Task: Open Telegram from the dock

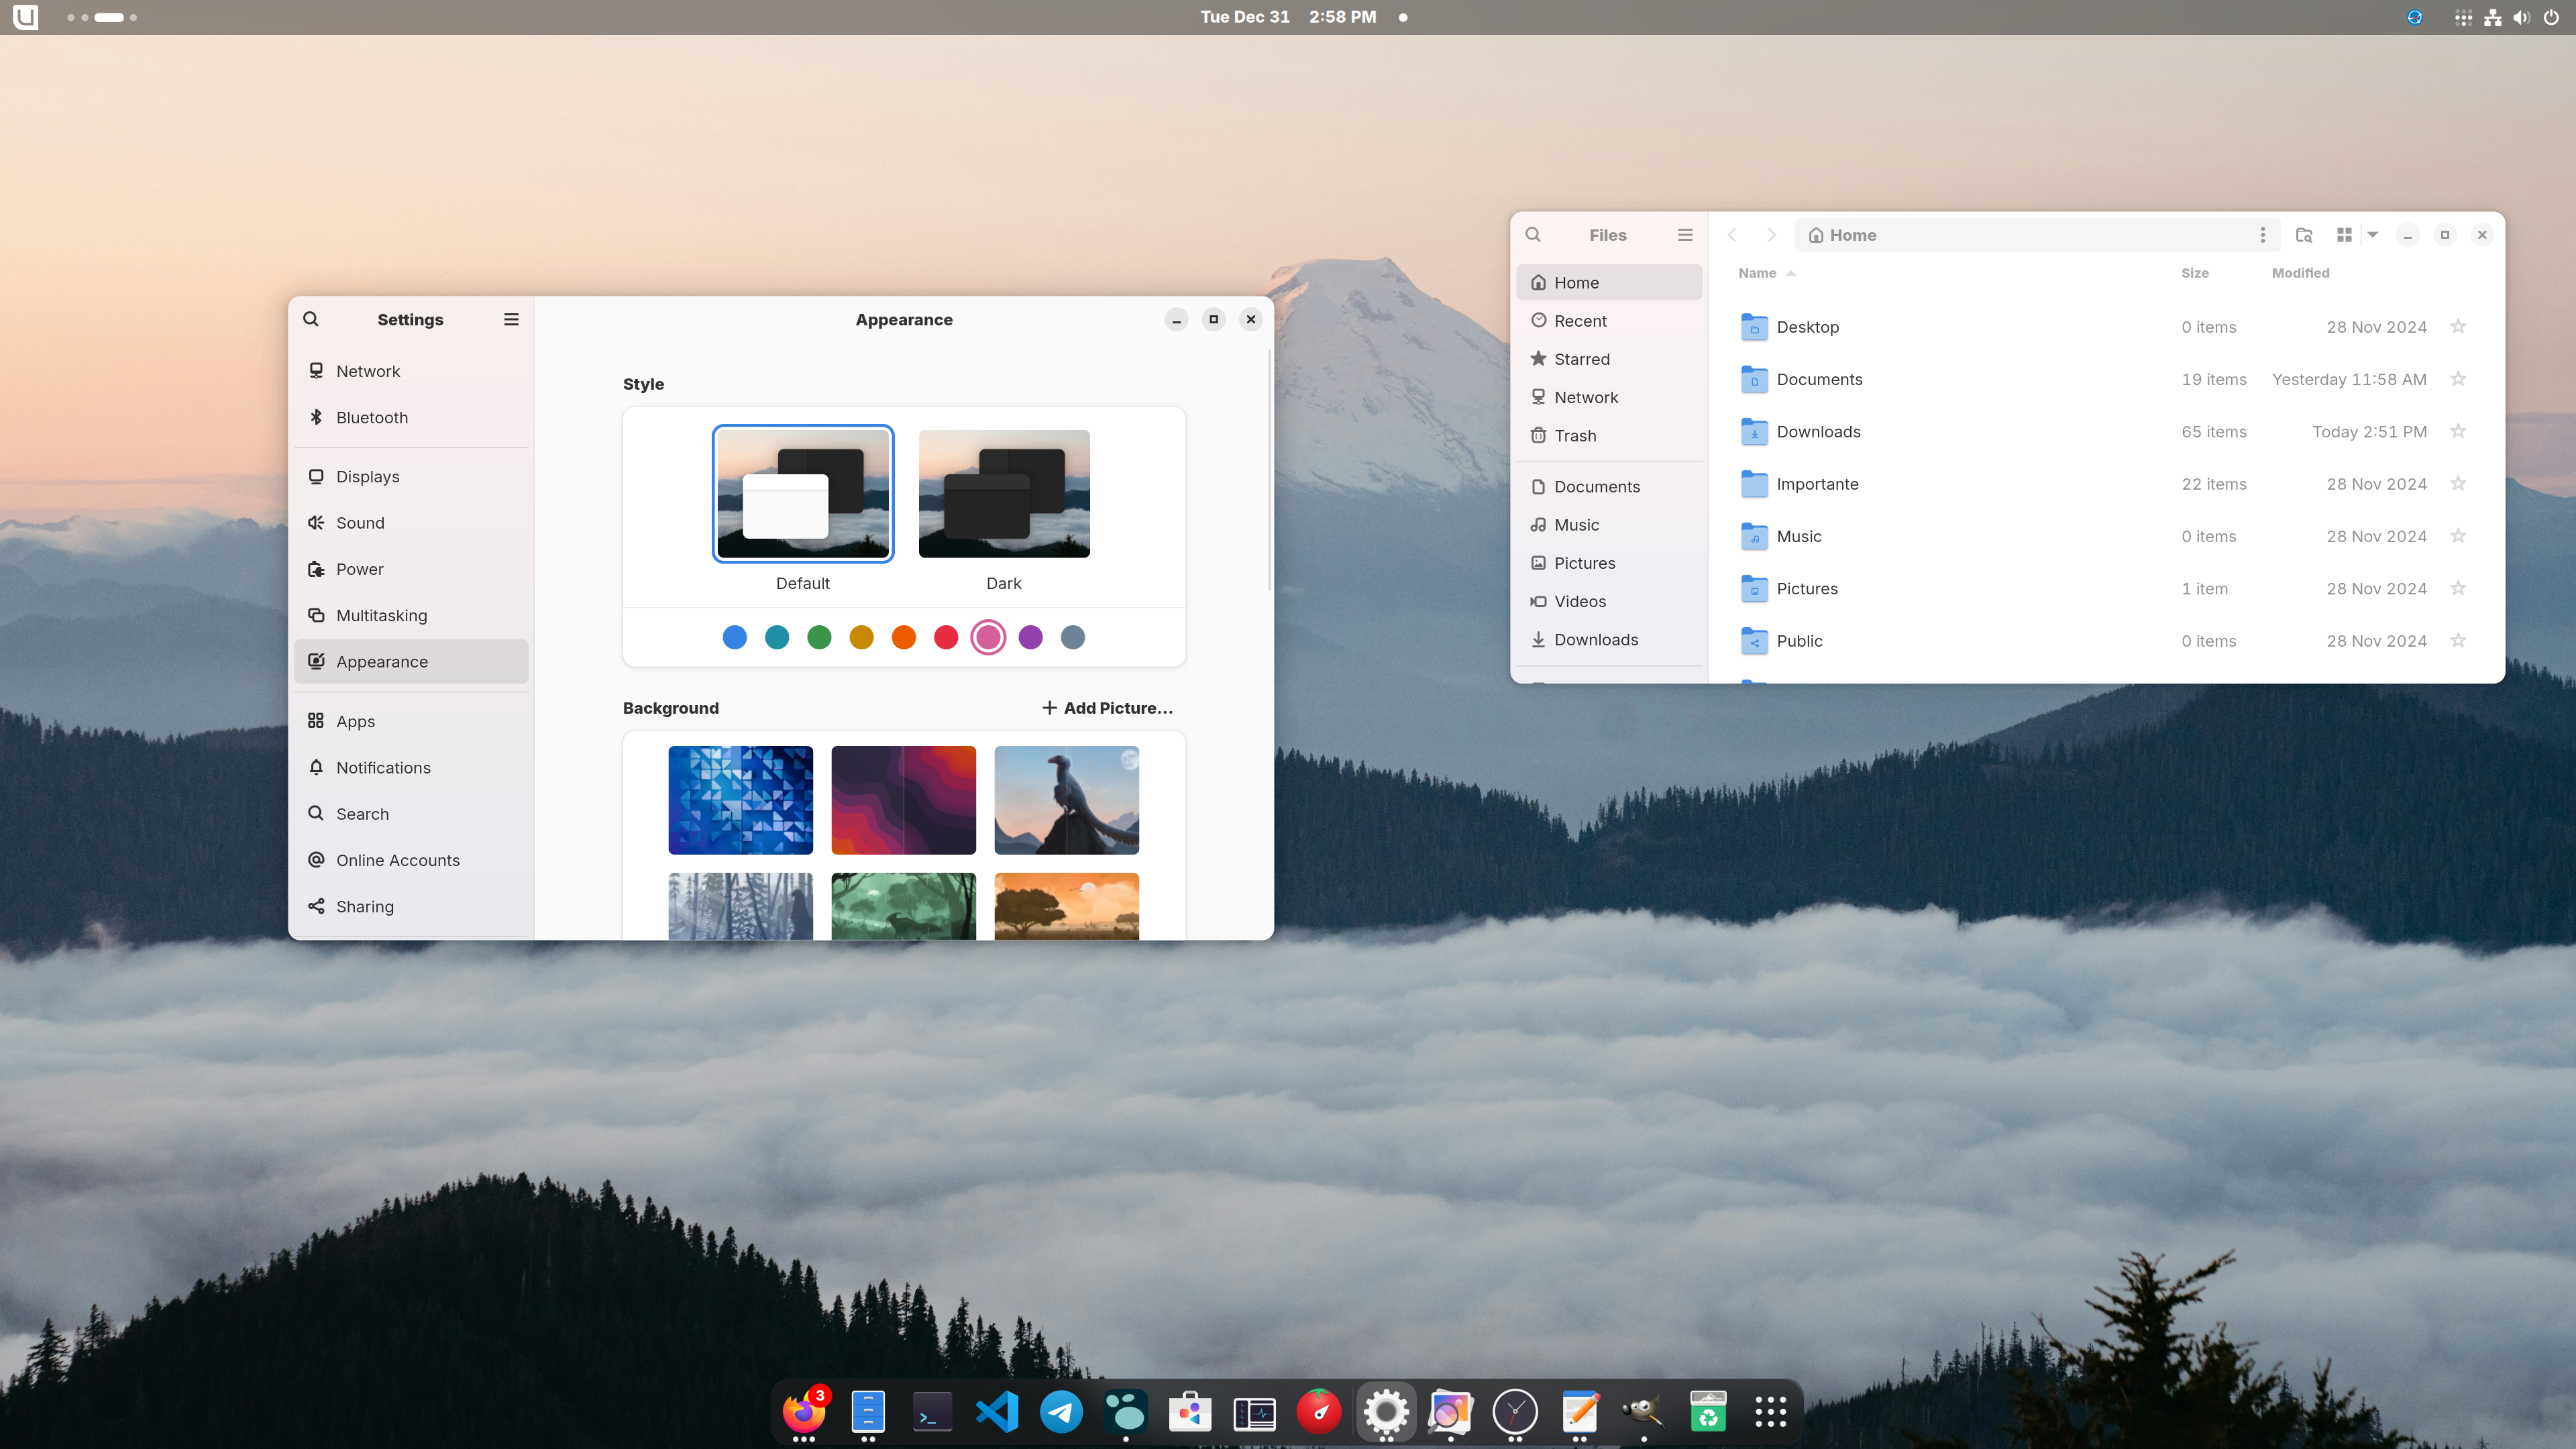Action: (x=1061, y=1412)
